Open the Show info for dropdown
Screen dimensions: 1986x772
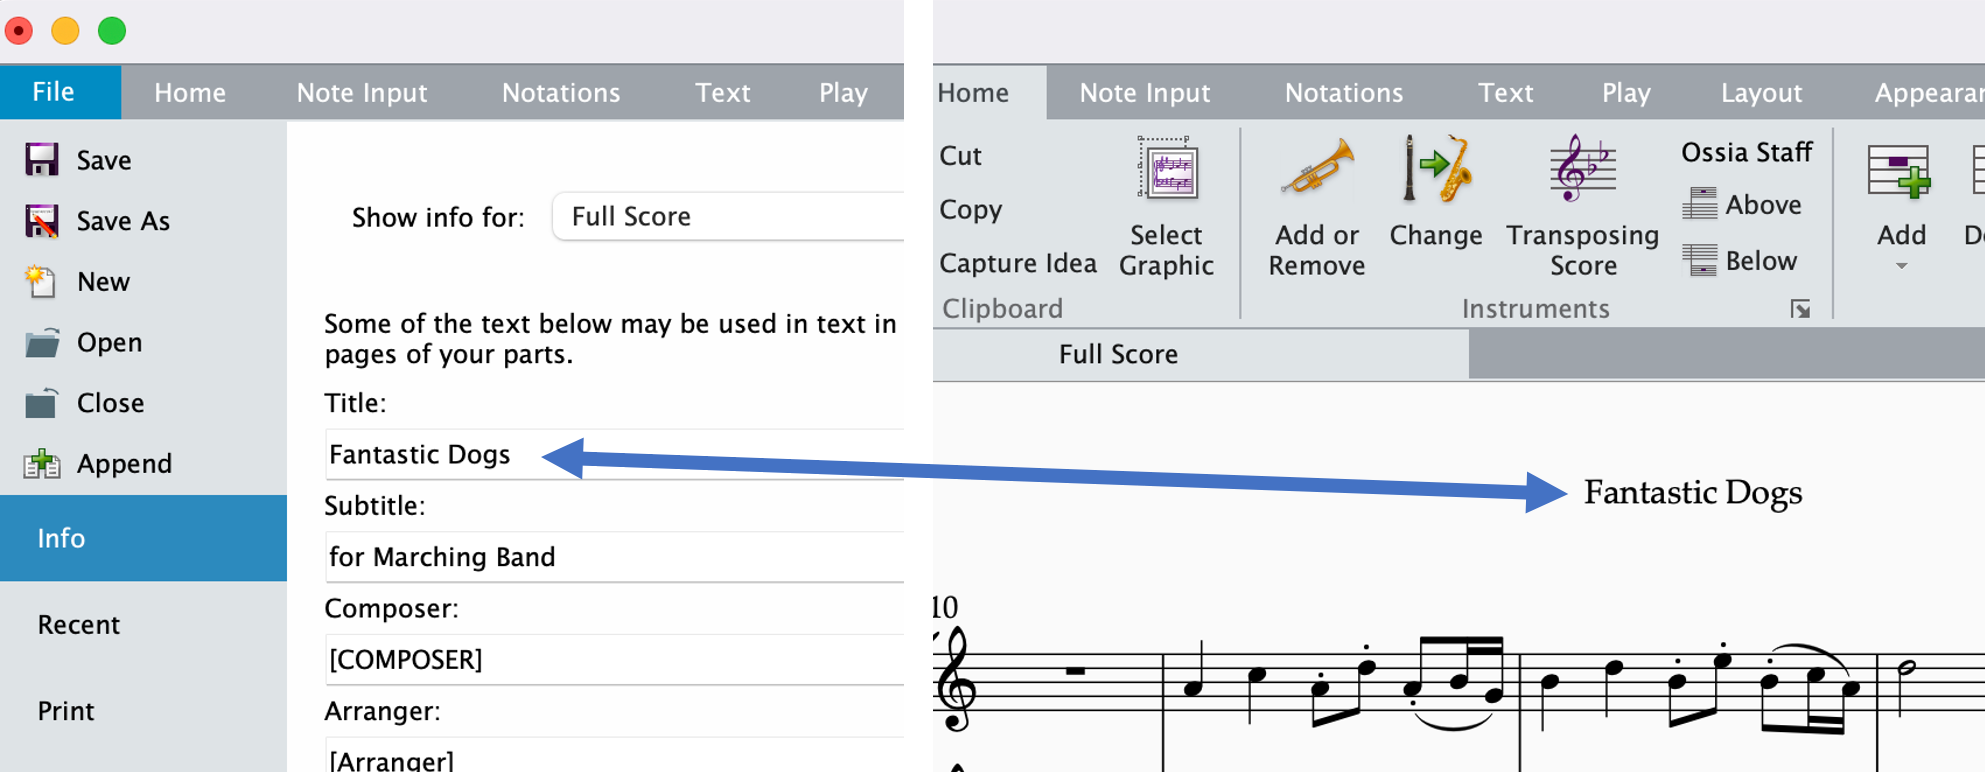click(728, 216)
